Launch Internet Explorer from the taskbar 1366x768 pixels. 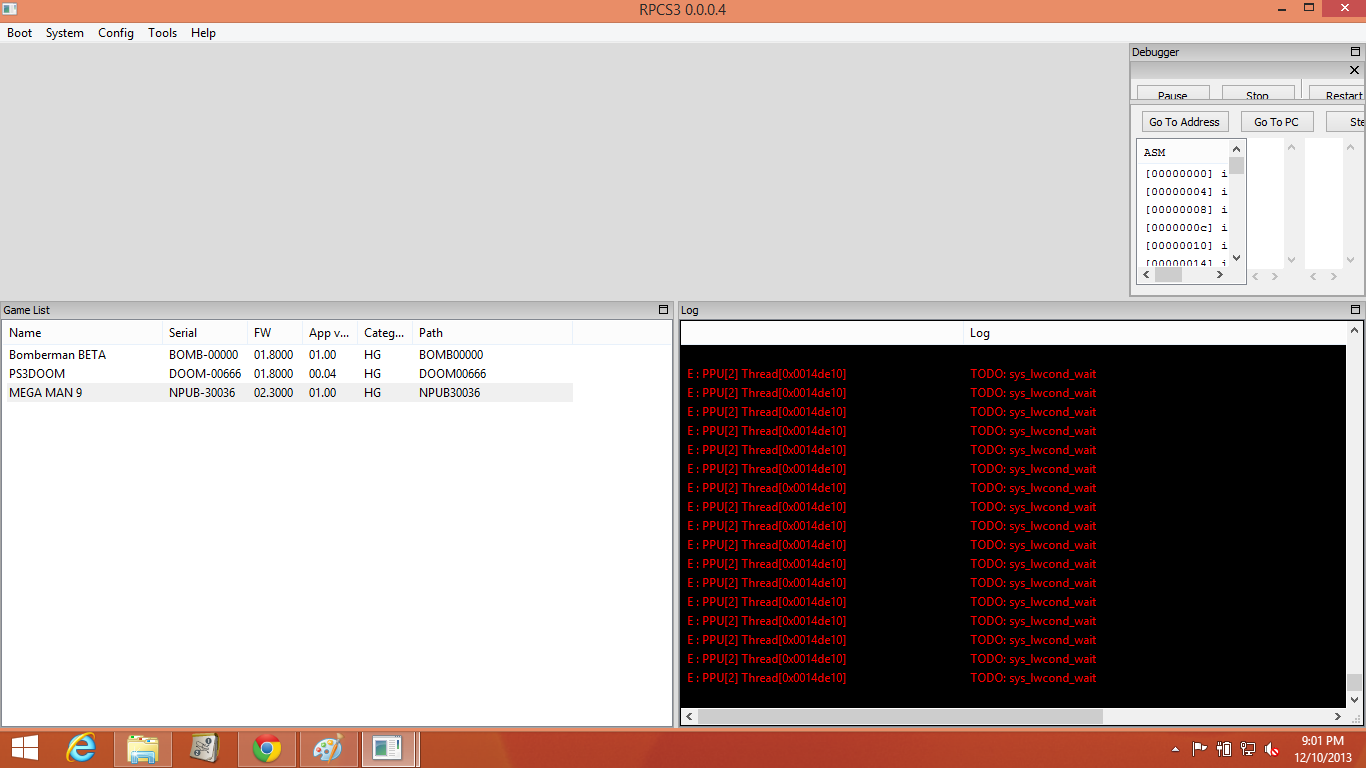[81, 748]
